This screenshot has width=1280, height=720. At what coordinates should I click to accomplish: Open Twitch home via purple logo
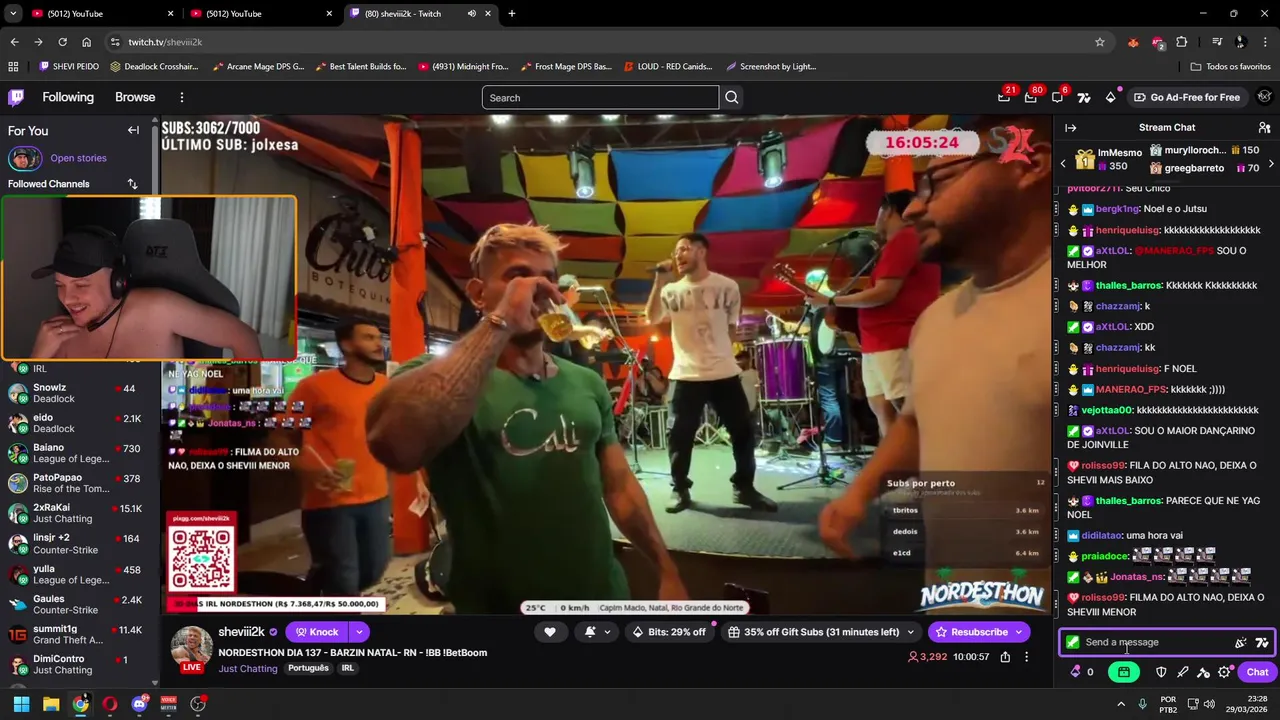16,97
